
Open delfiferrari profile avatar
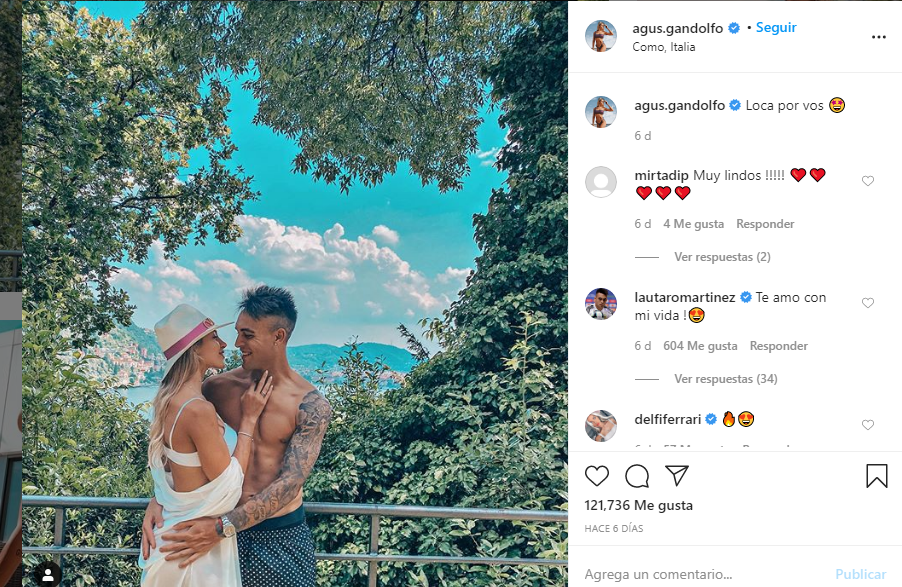click(601, 425)
